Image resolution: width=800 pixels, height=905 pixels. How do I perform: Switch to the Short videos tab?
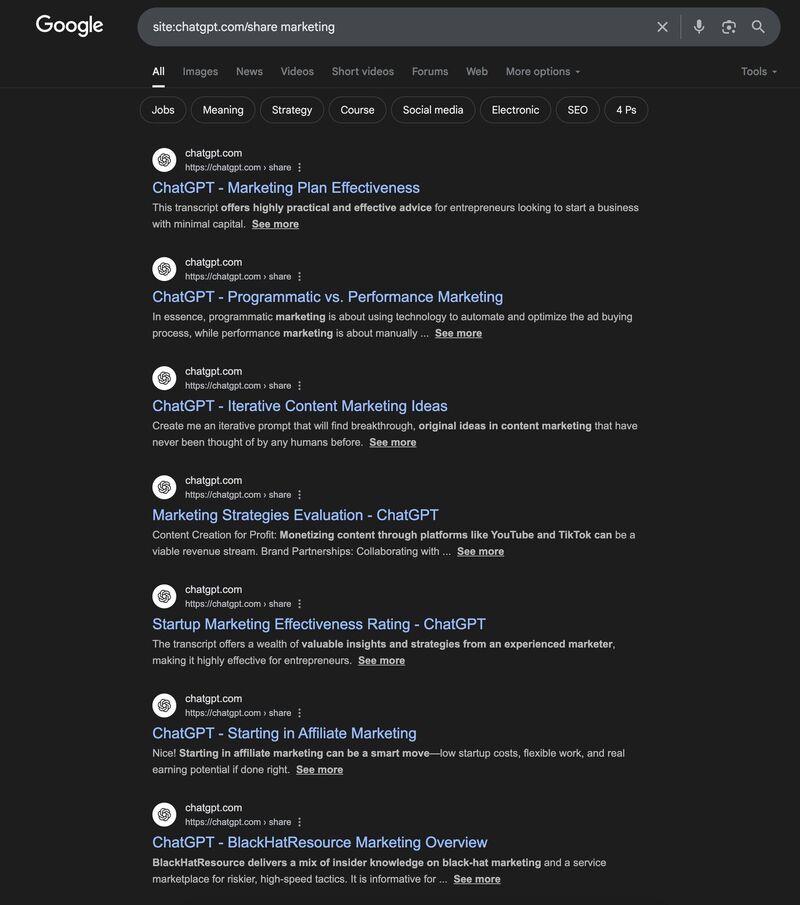(x=363, y=72)
